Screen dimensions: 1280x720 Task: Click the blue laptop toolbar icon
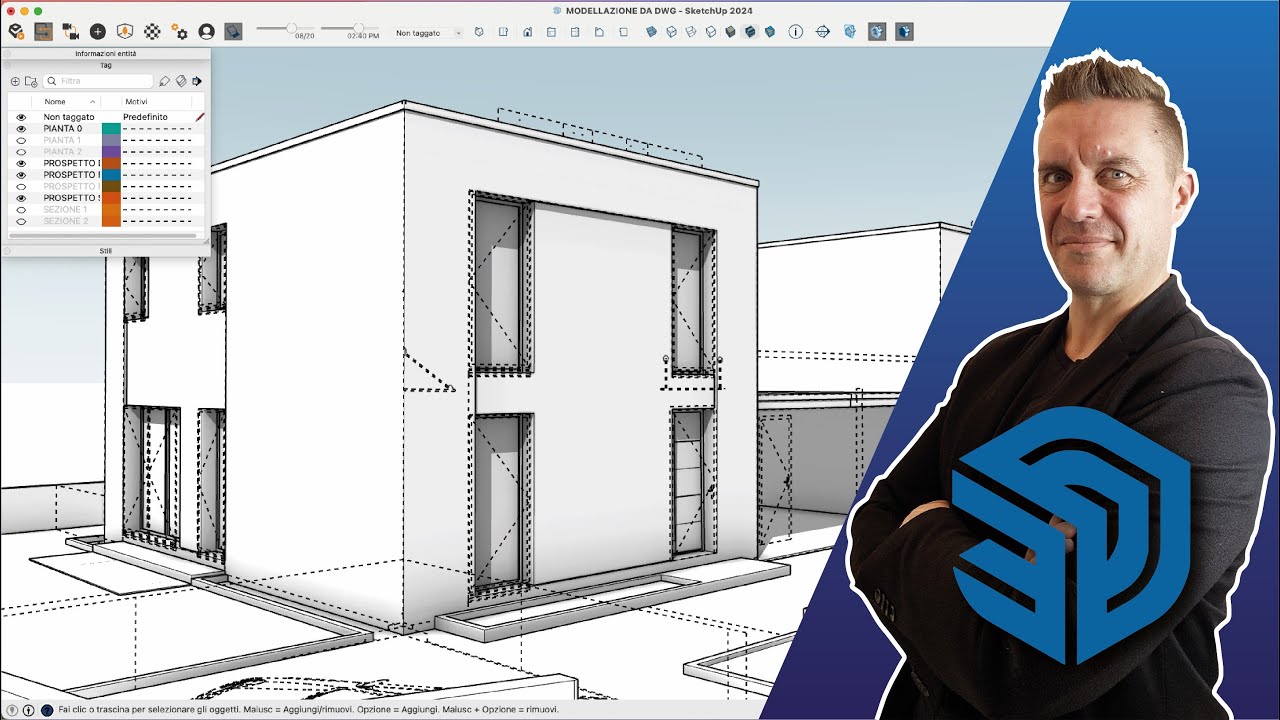coord(233,32)
